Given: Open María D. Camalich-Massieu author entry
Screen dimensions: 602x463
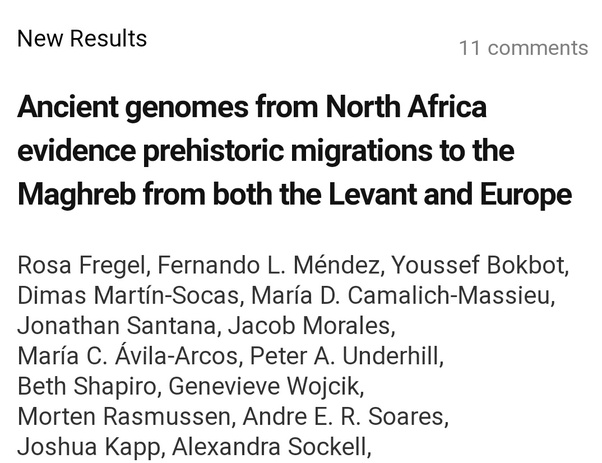Looking at the screenshot, I should point(401,296).
